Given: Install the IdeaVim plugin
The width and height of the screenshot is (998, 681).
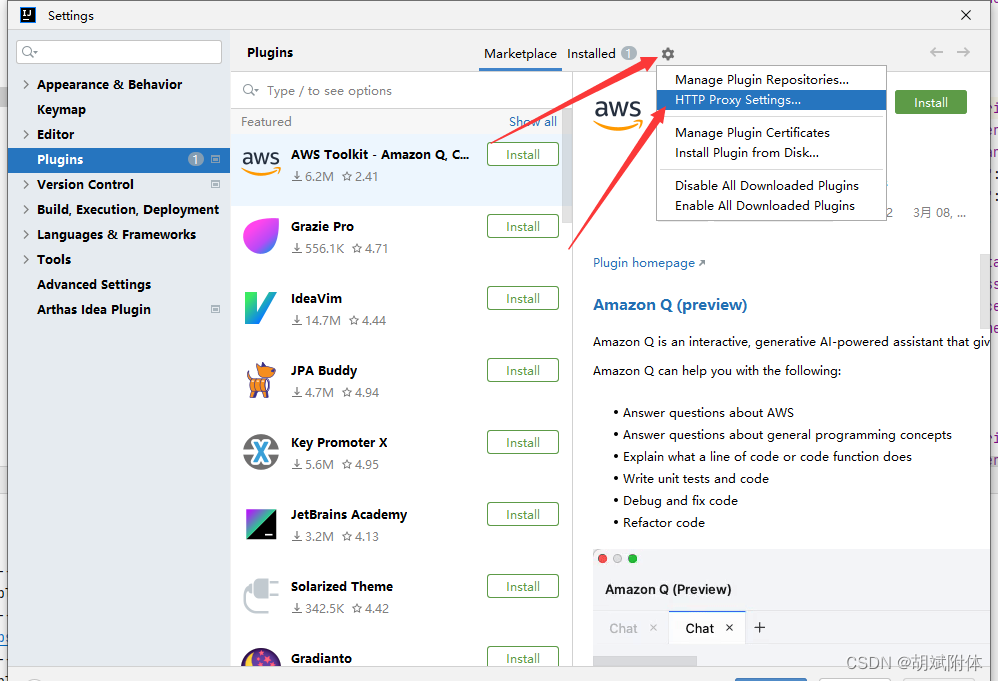Looking at the screenshot, I should [523, 298].
